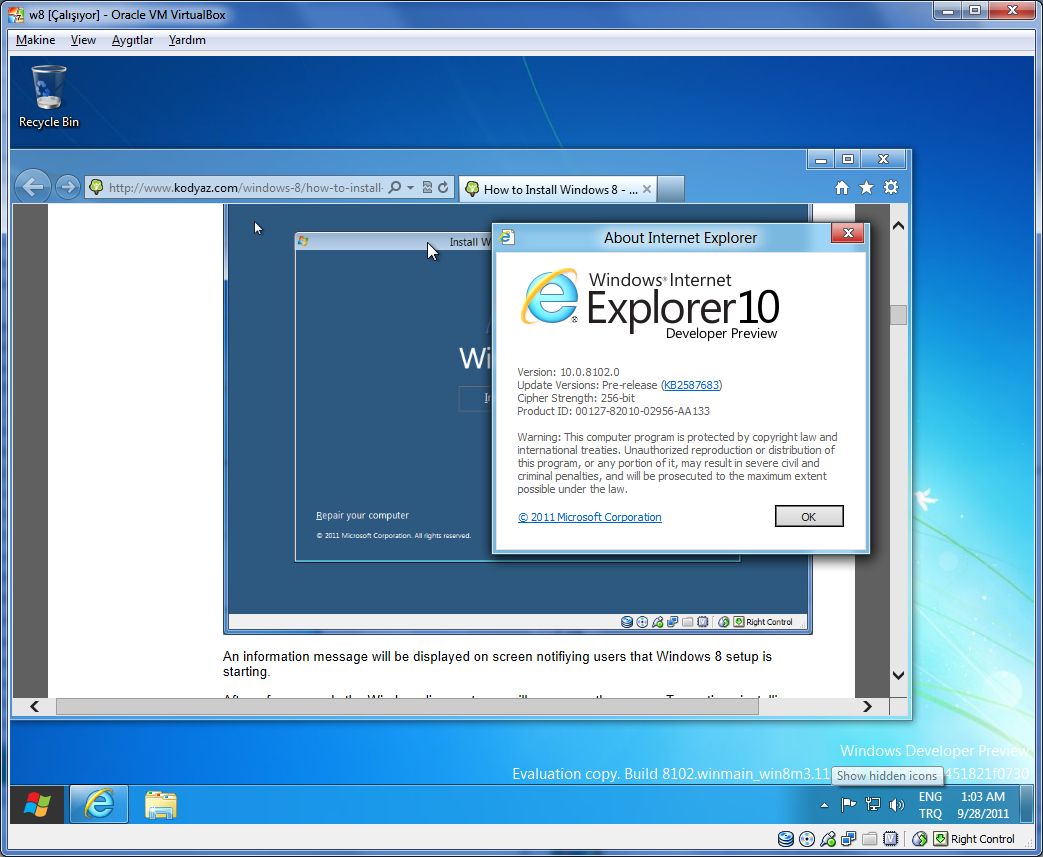Click the horizontal scrollbar right arrow
Screen dimensions: 1043x857
point(867,706)
